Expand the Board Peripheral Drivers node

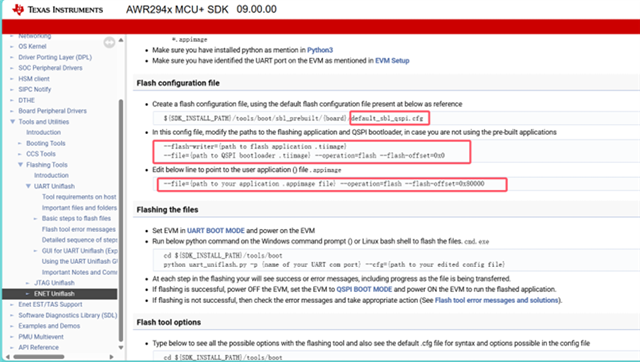coord(12,111)
